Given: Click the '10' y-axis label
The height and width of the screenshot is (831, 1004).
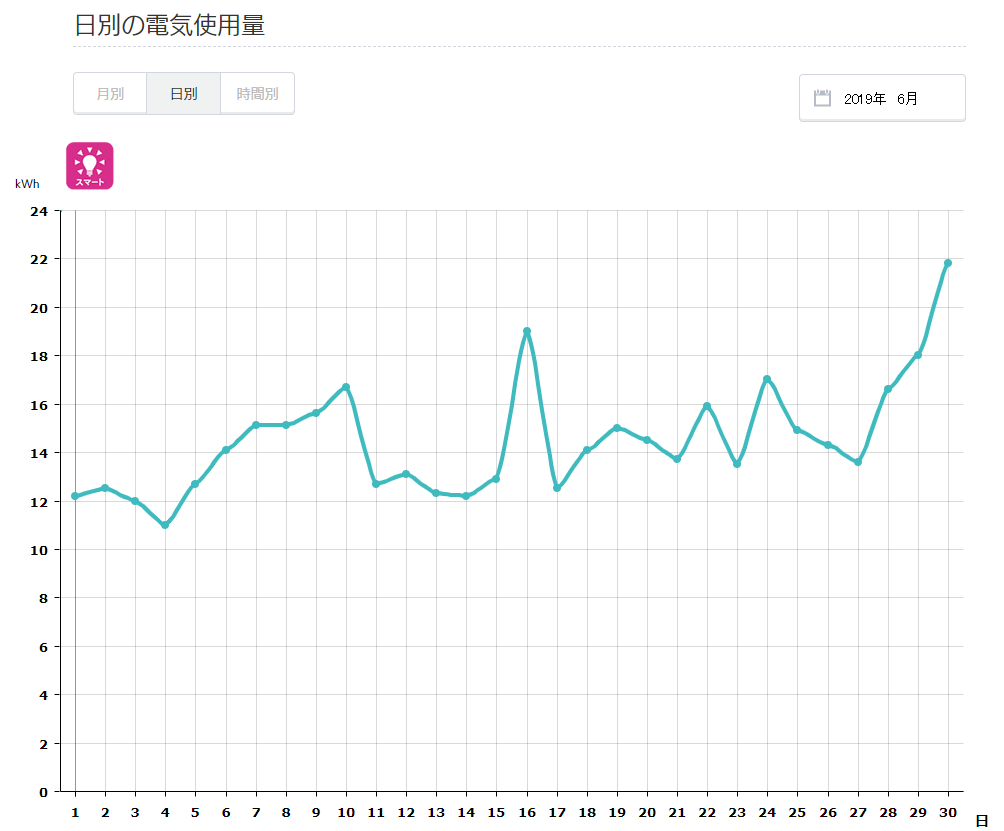Looking at the screenshot, I should click(39, 550).
